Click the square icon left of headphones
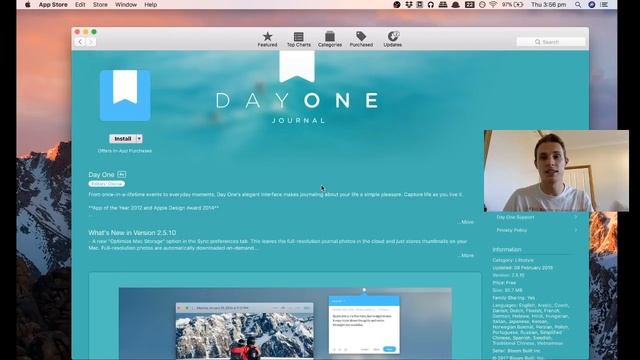640x360 pixels. (420, 4)
